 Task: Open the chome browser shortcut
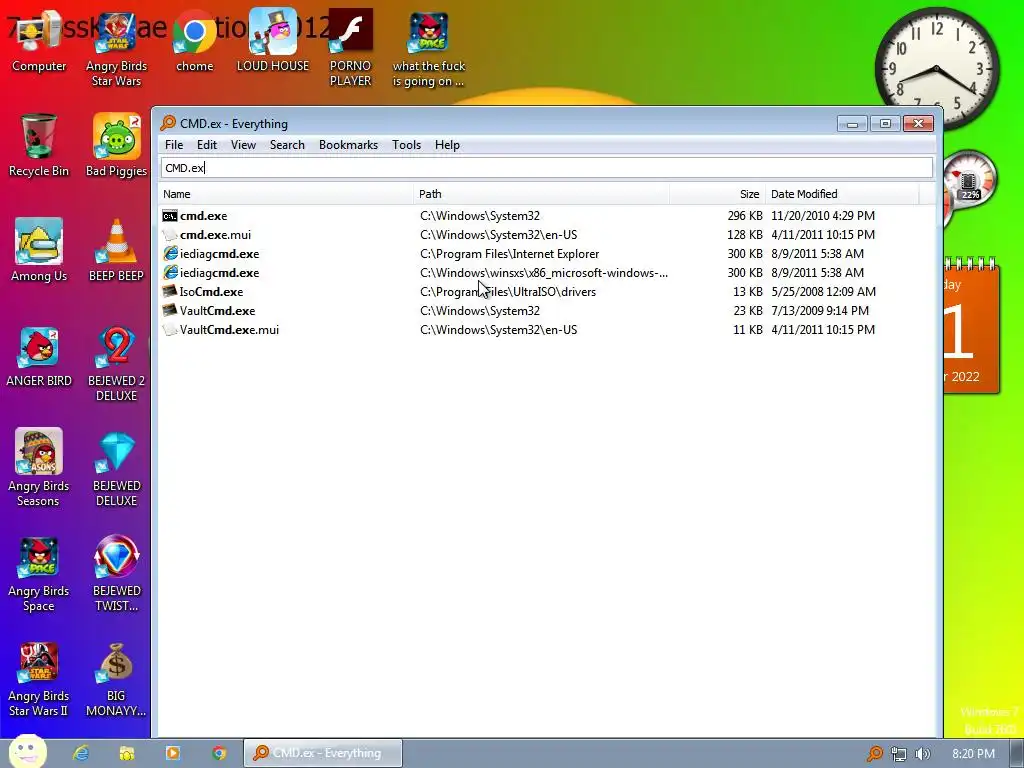pyautogui.click(x=195, y=41)
